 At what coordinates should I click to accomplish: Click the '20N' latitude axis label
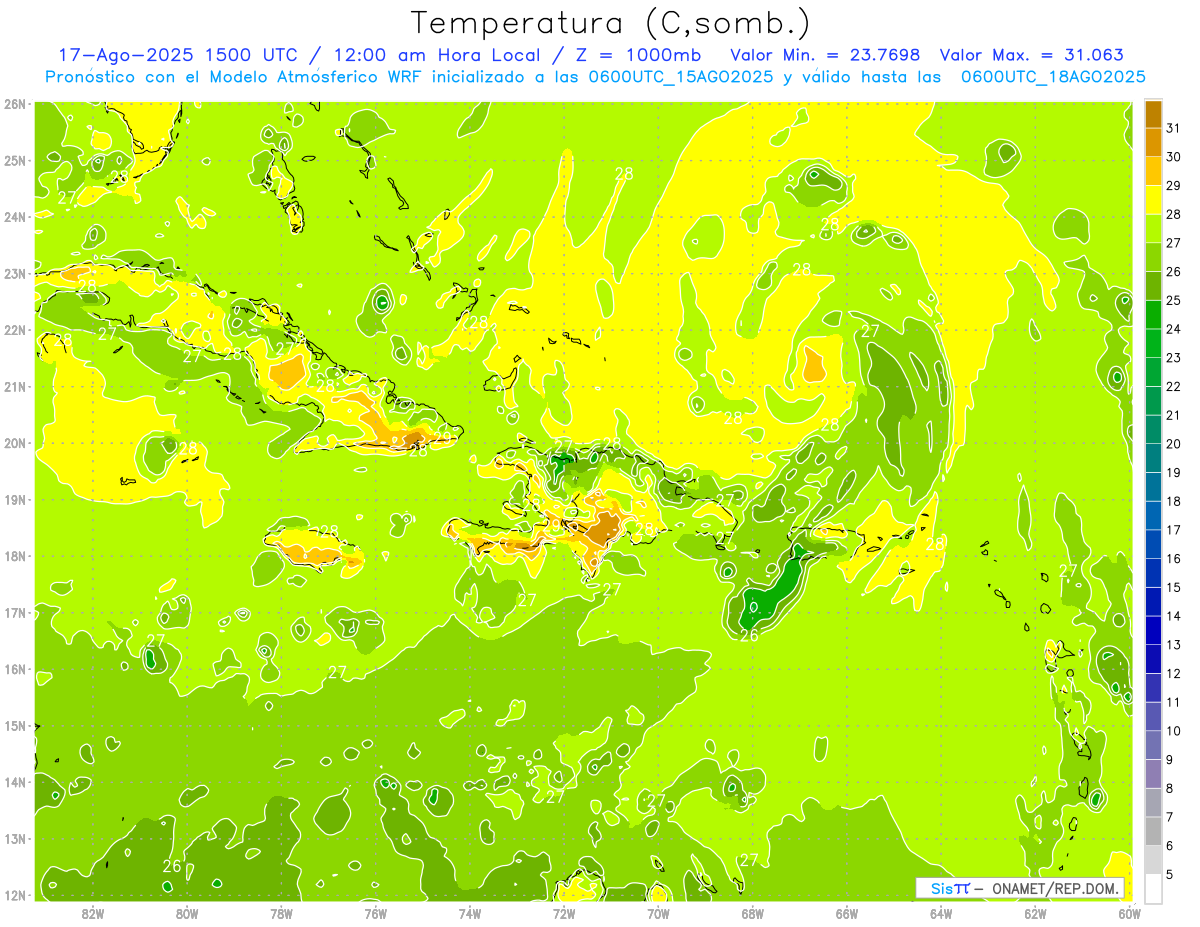pos(16,443)
